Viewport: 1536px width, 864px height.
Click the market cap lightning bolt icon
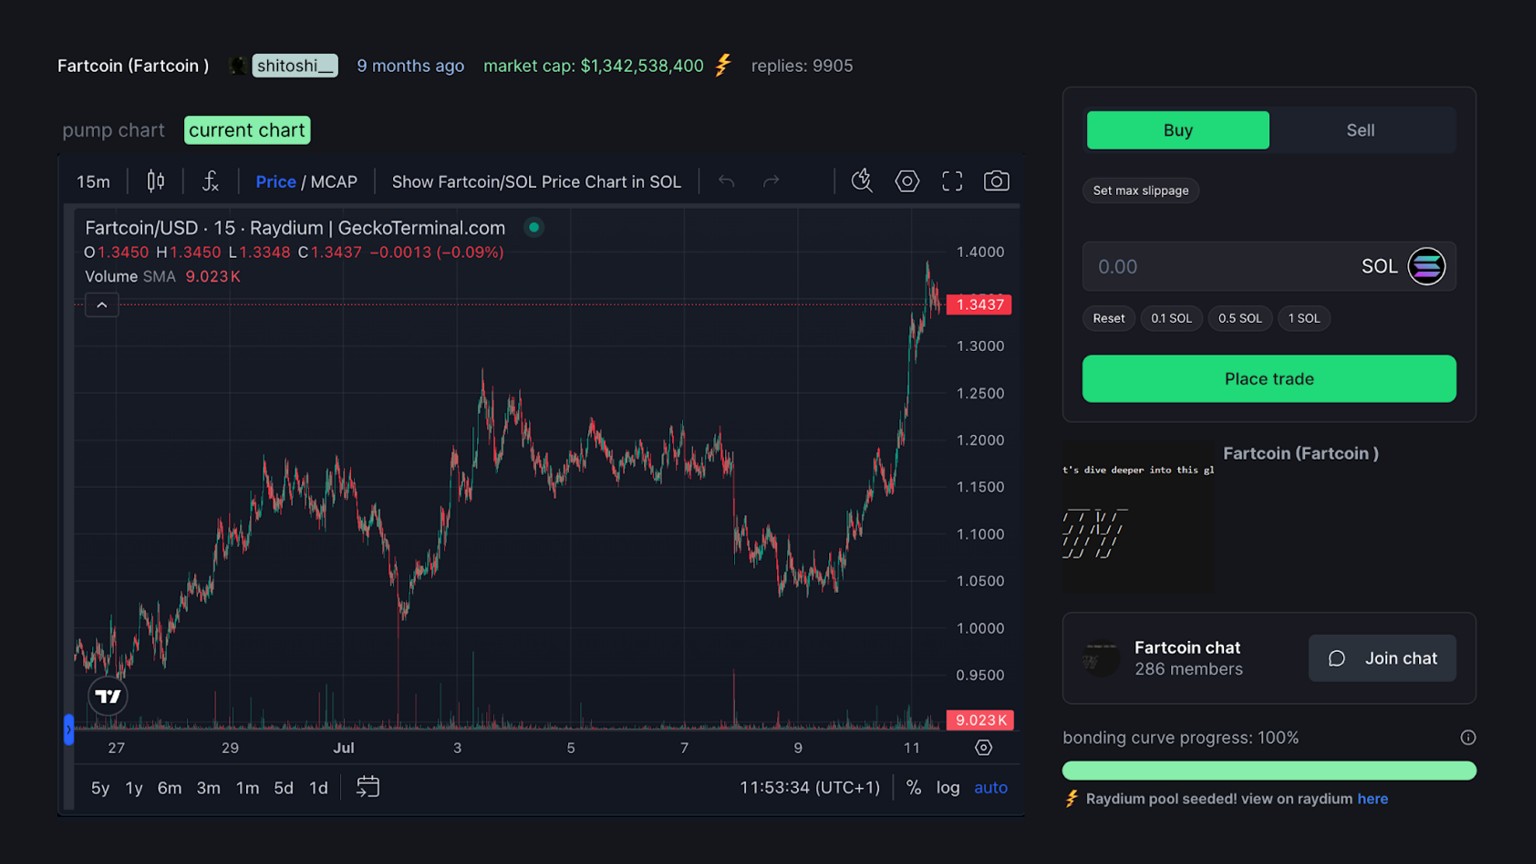point(723,66)
